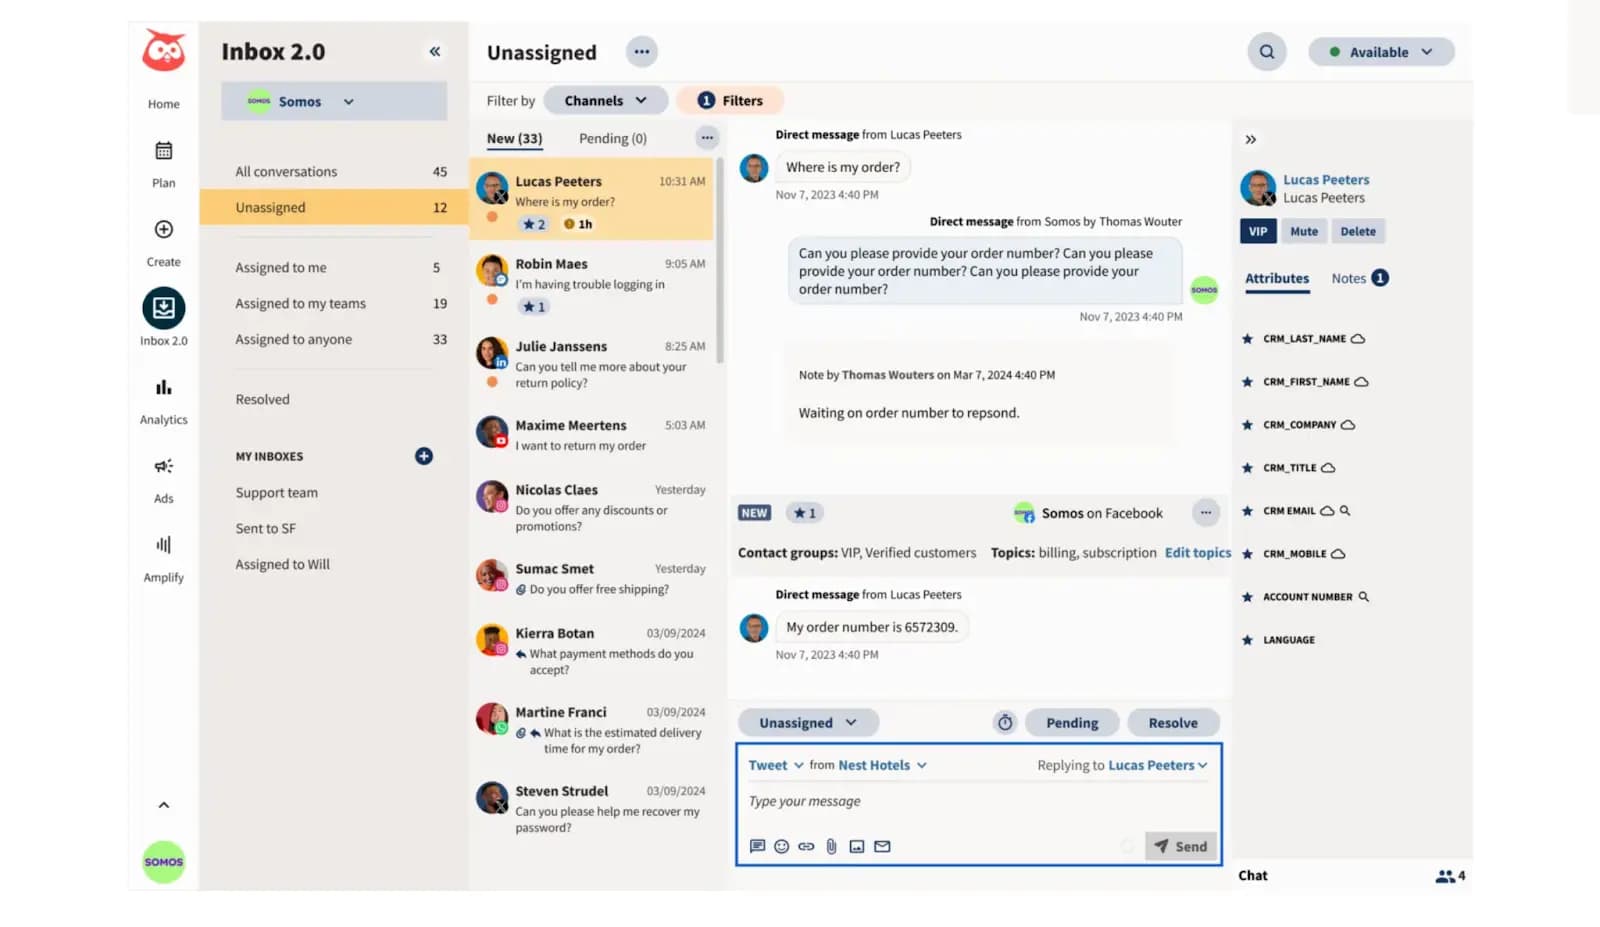Click the snooze timer icon beside Pending
1600x927 pixels.
coord(1005,722)
